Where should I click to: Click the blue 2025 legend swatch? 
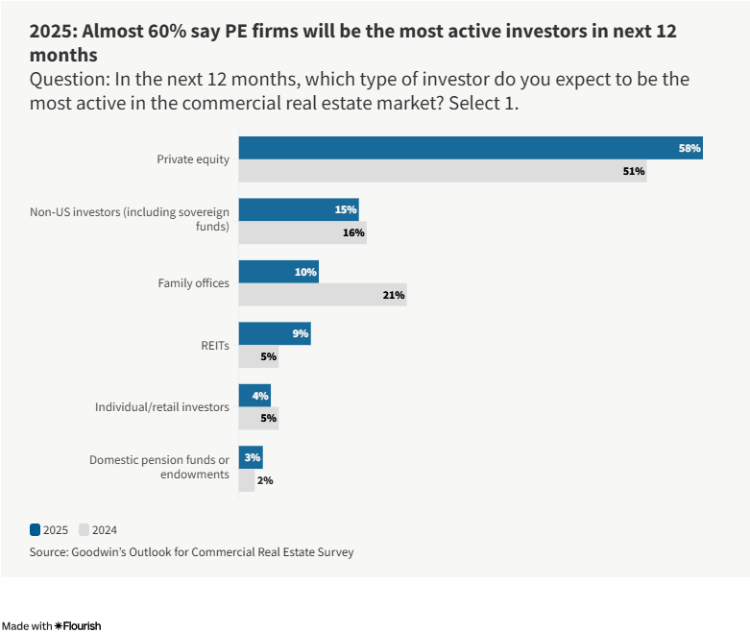click(x=34, y=530)
